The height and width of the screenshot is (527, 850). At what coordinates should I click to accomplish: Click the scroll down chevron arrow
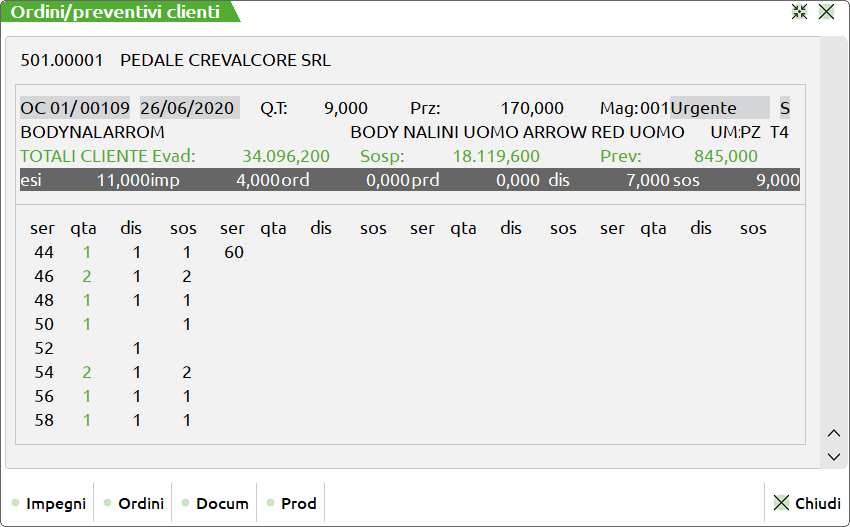click(834, 456)
